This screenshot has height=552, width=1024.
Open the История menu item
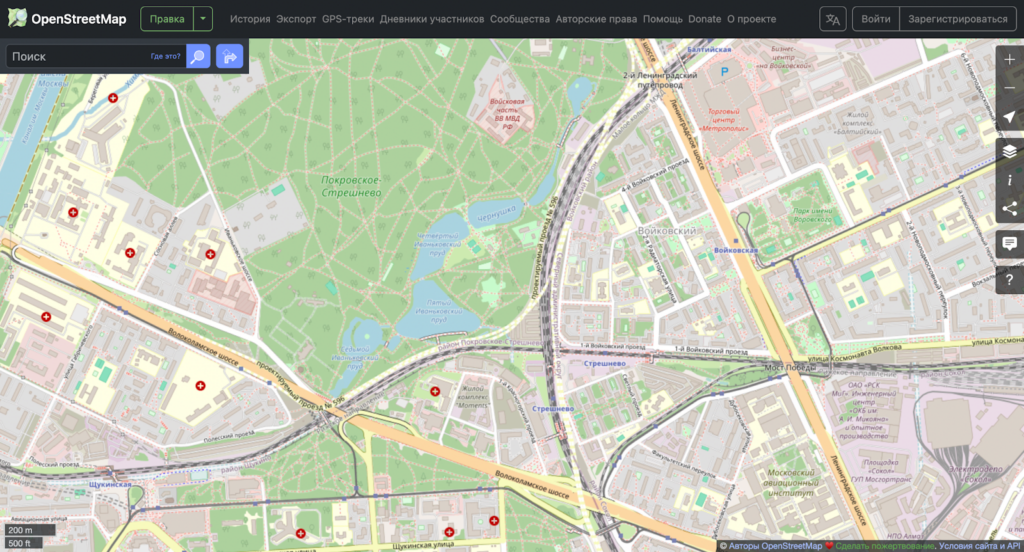pyautogui.click(x=250, y=19)
